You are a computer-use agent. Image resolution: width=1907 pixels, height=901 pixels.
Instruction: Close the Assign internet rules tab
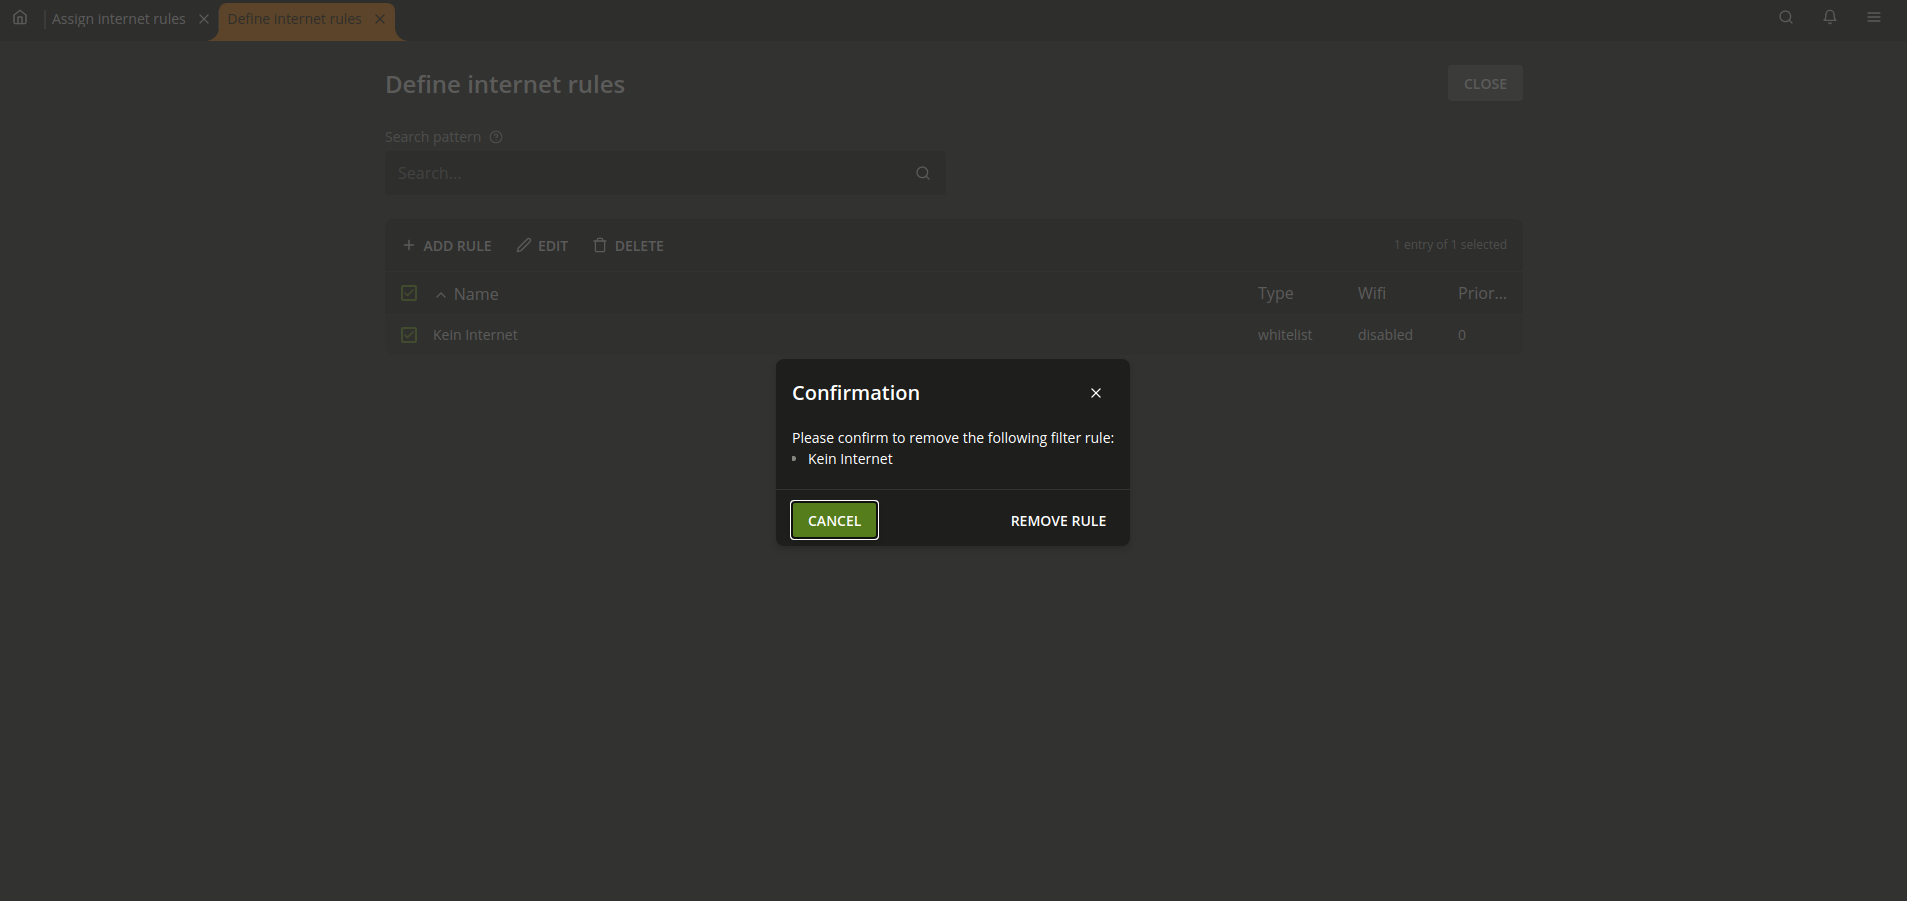coord(204,19)
